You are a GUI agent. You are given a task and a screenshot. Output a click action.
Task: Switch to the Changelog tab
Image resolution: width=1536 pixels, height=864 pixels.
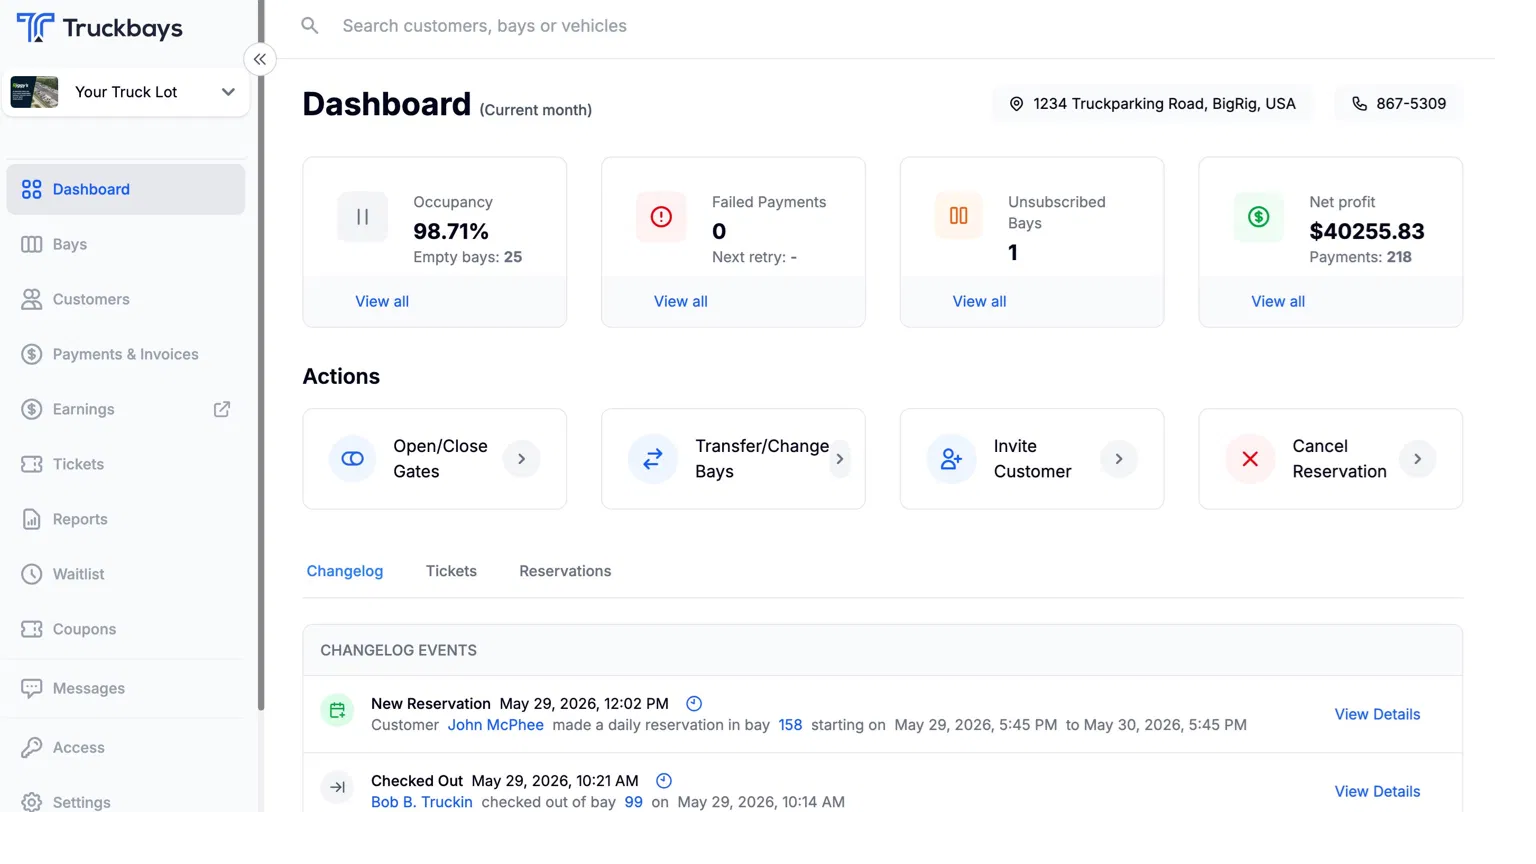pyautogui.click(x=345, y=571)
